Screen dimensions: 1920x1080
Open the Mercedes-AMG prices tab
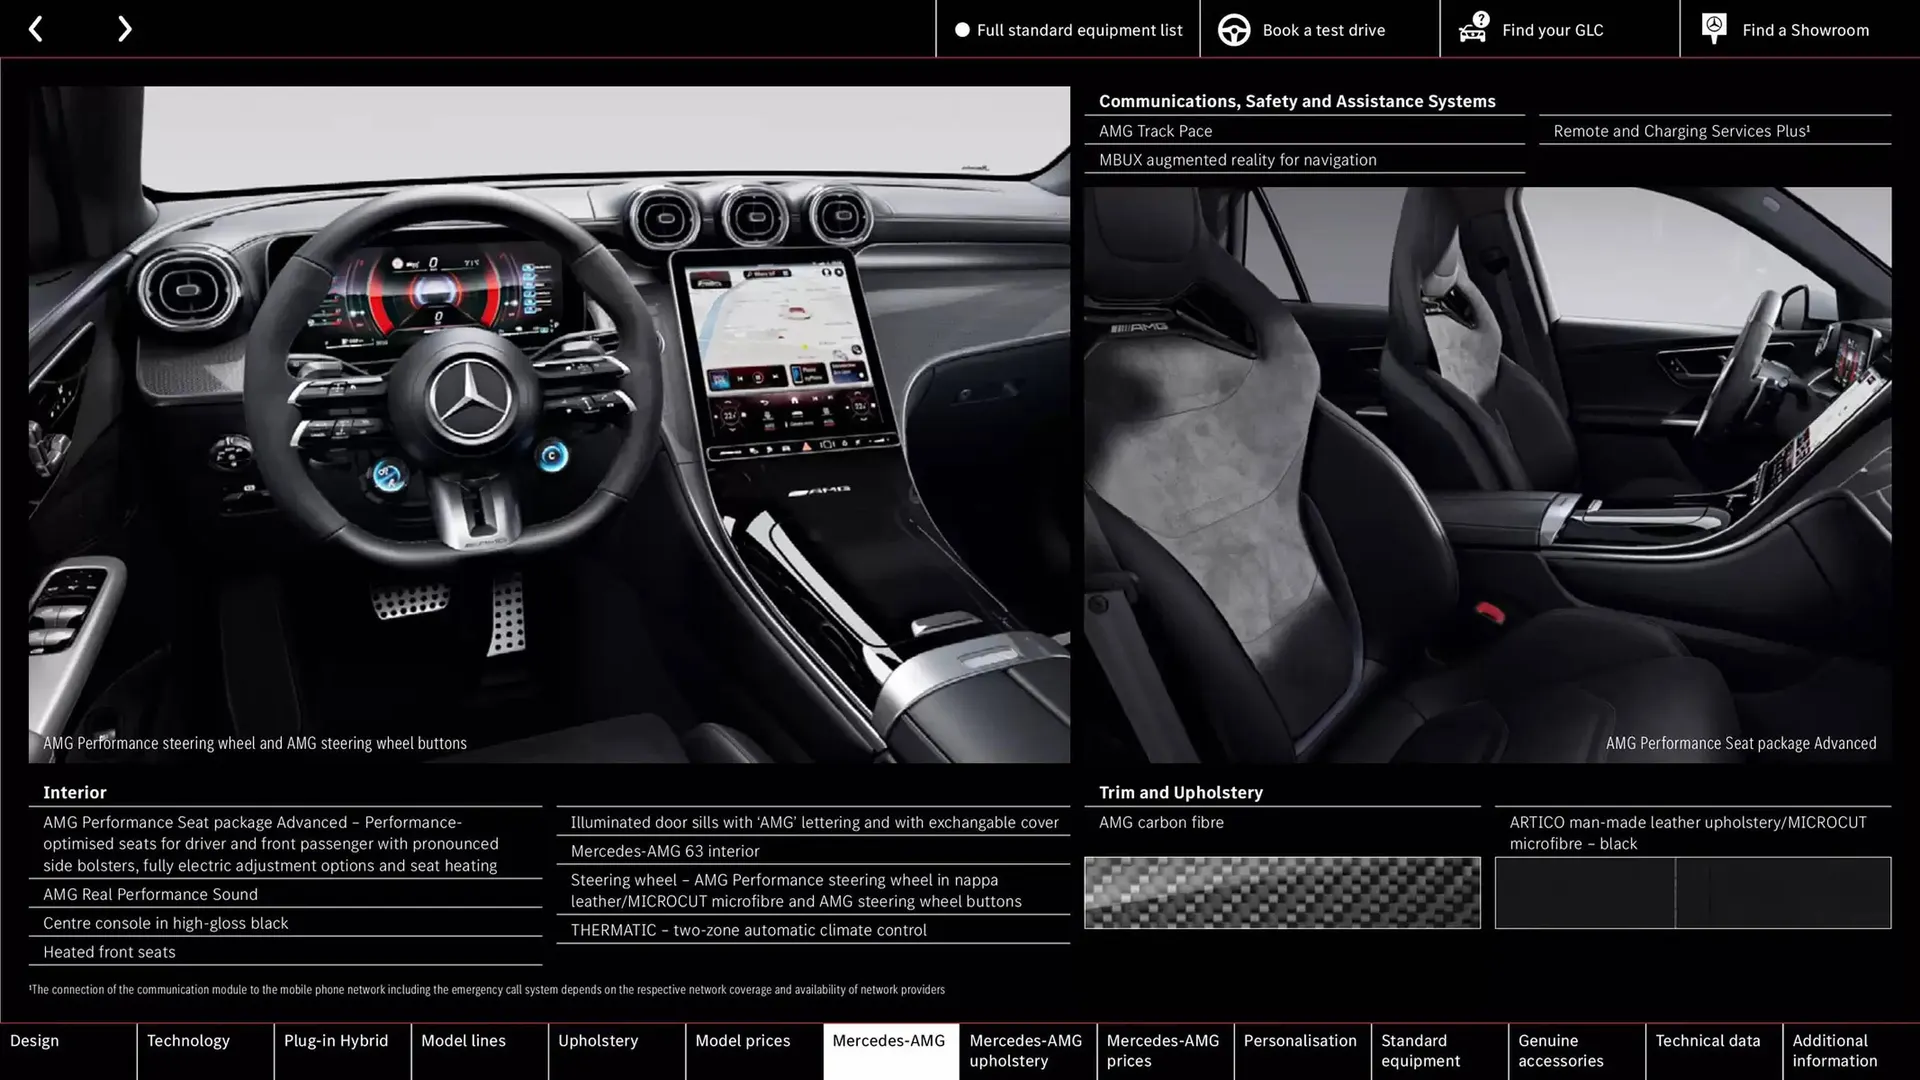tap(1165, 1051)
